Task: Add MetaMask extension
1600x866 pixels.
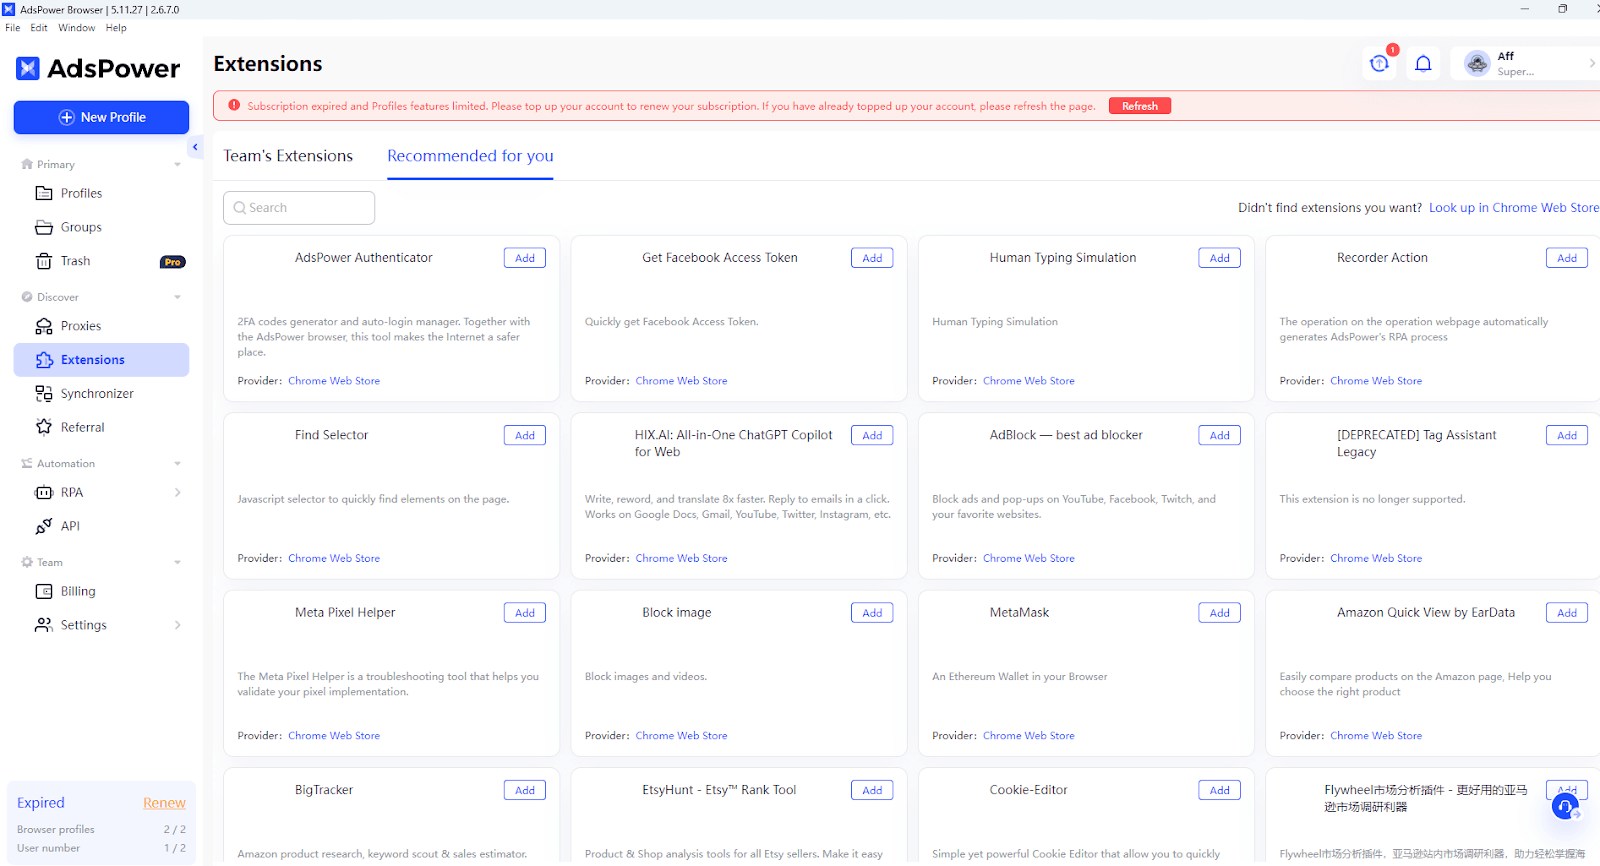Action: (1220, 613)
